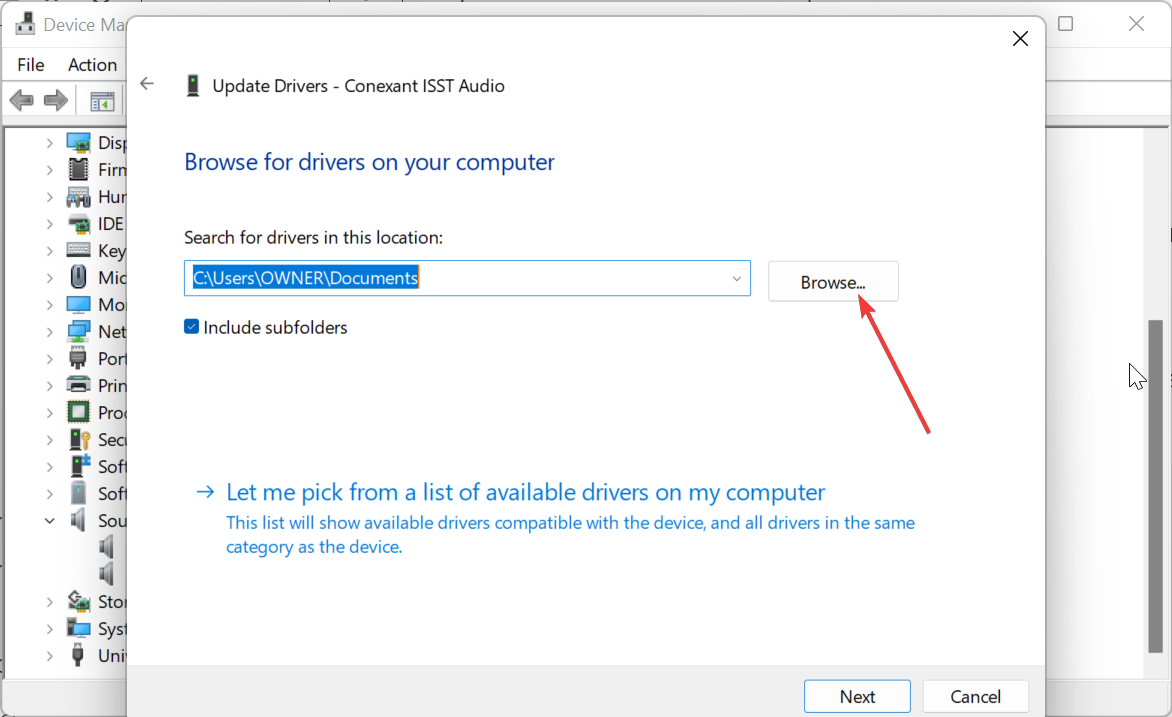Open the File menu in Device Manager
Screen dimensions: 1172x717
tap(31, 65)
